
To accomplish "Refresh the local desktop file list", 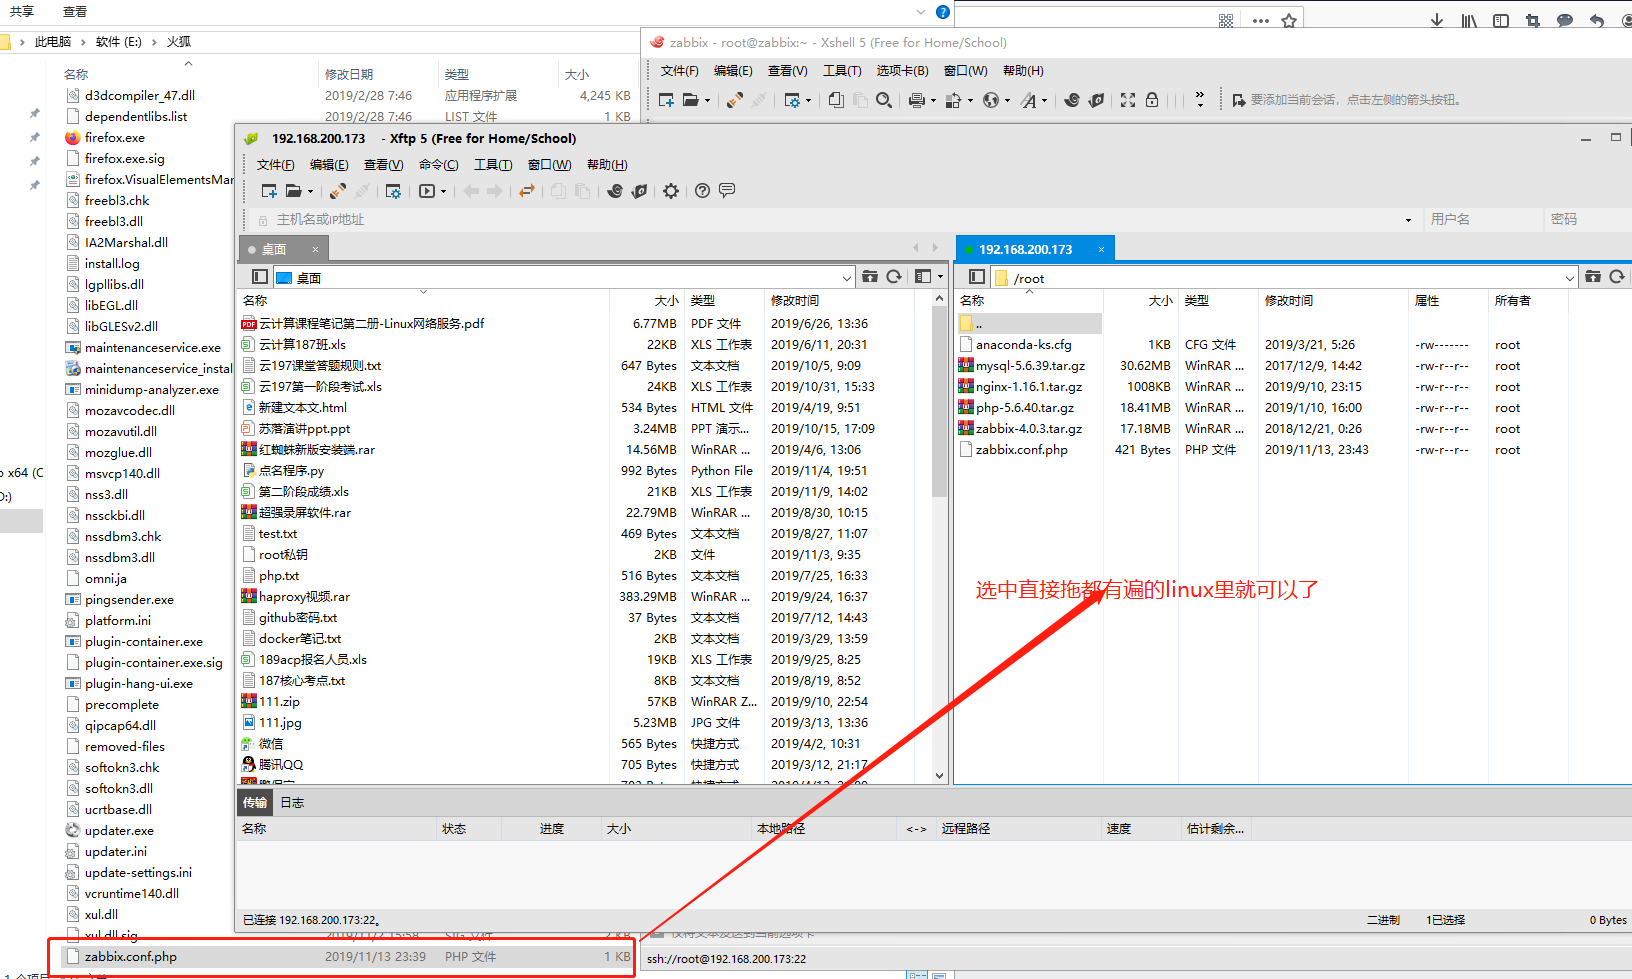I will 894,277.
